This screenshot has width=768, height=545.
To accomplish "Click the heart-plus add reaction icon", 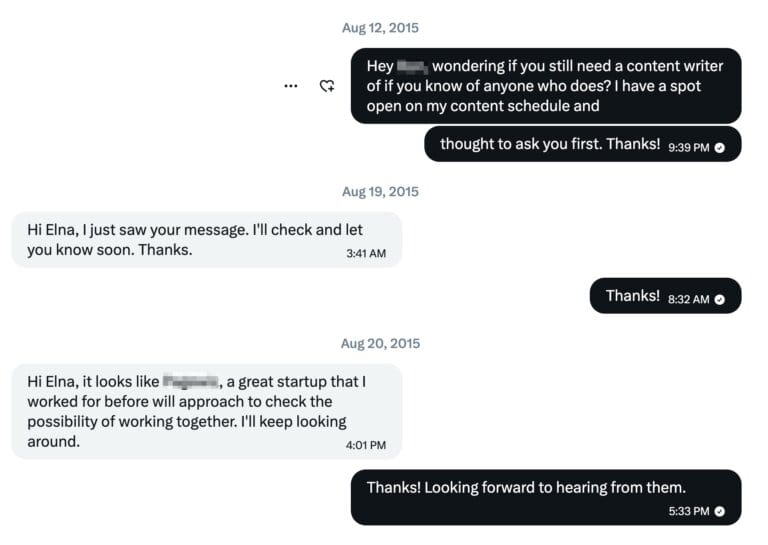I will tap(326, 86).
